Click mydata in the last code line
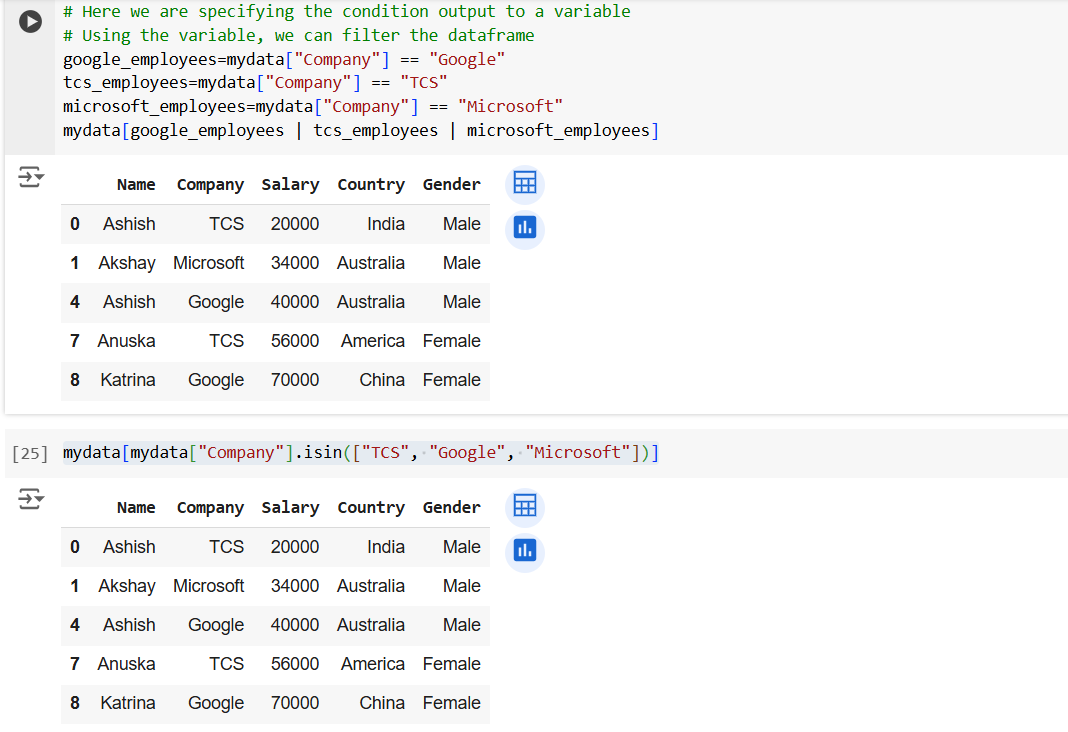This screenshot has height=732, width=1068. coord(91,130)
